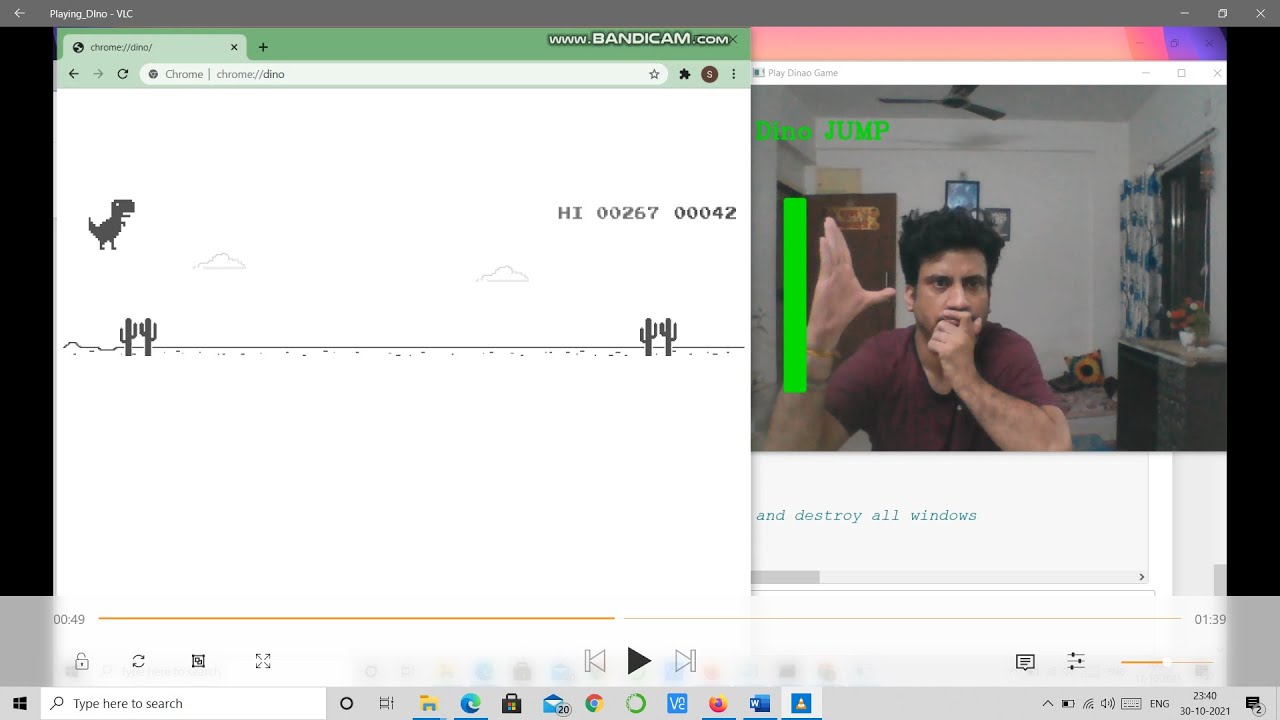The image size is (1280, 720).
Task: Reload the chrome://dino page
Action: 123,74
